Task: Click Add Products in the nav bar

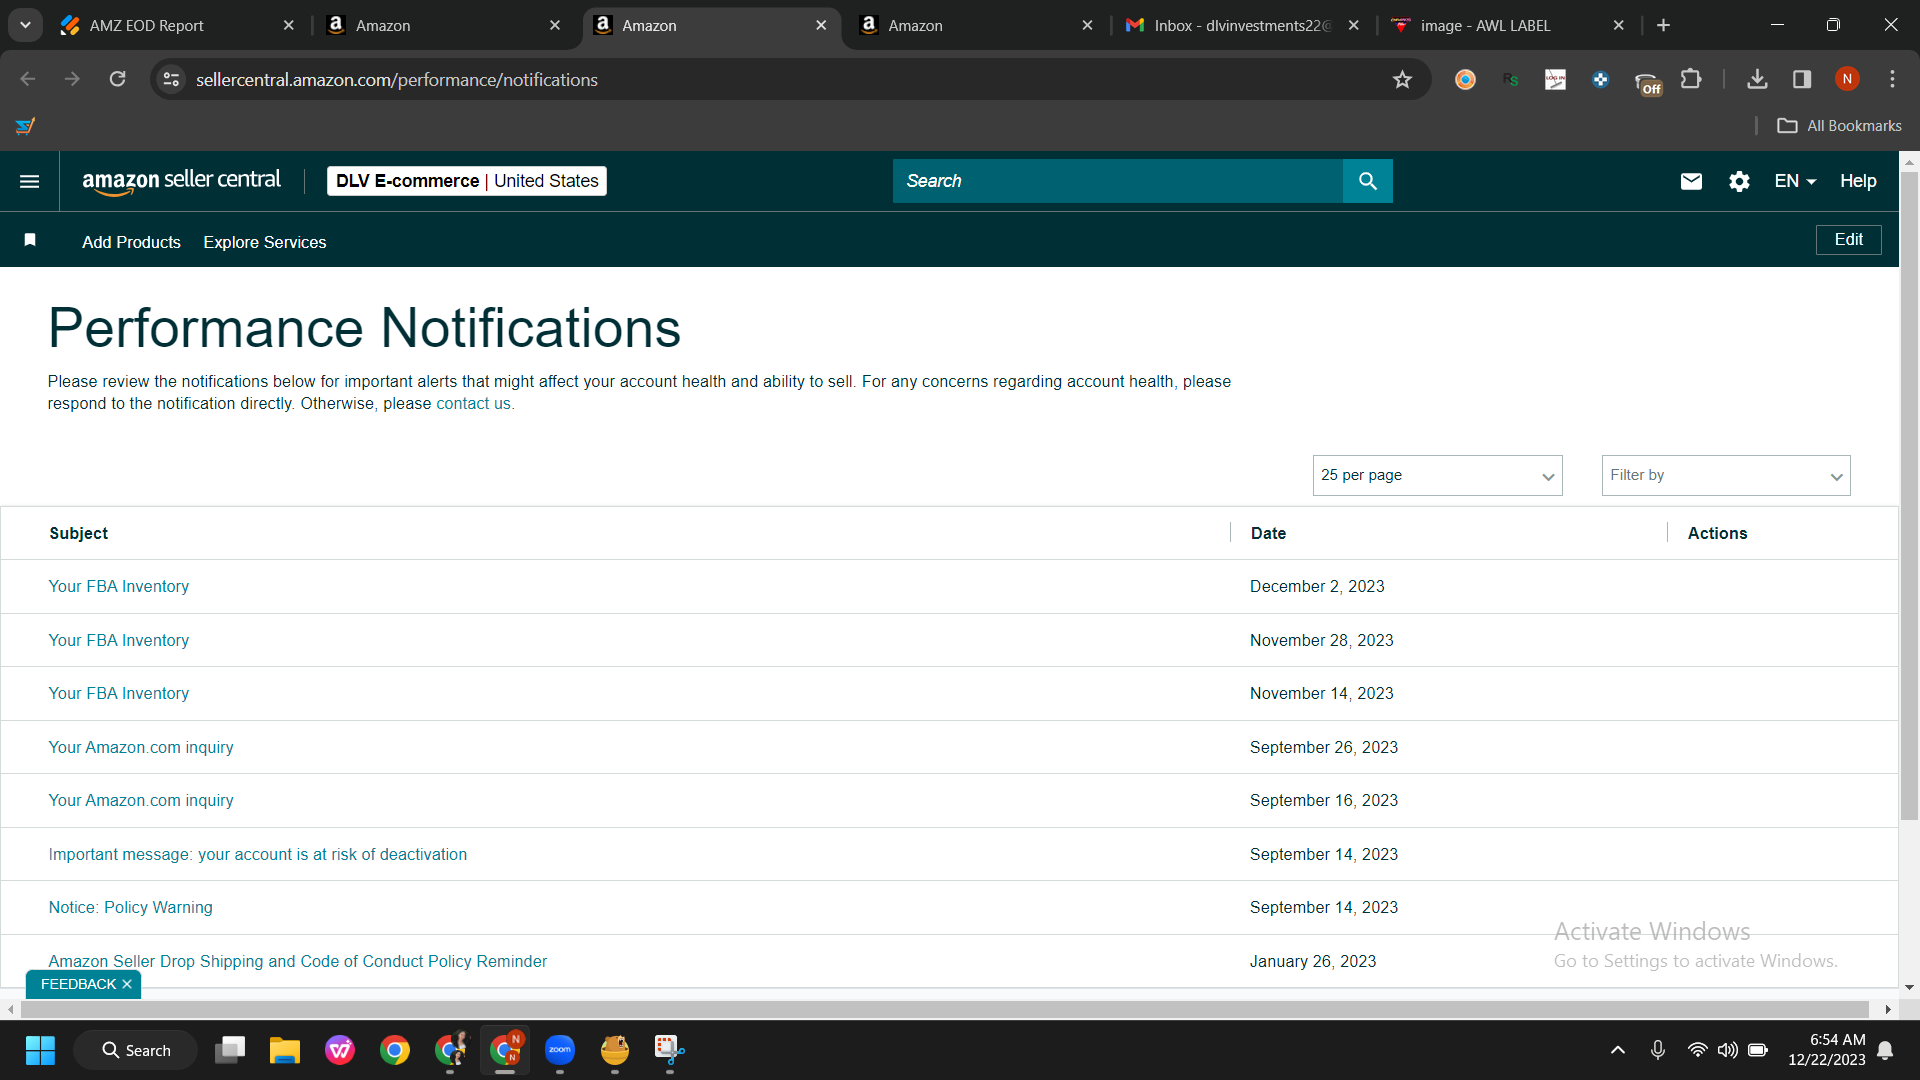Action: click(131, 242)
